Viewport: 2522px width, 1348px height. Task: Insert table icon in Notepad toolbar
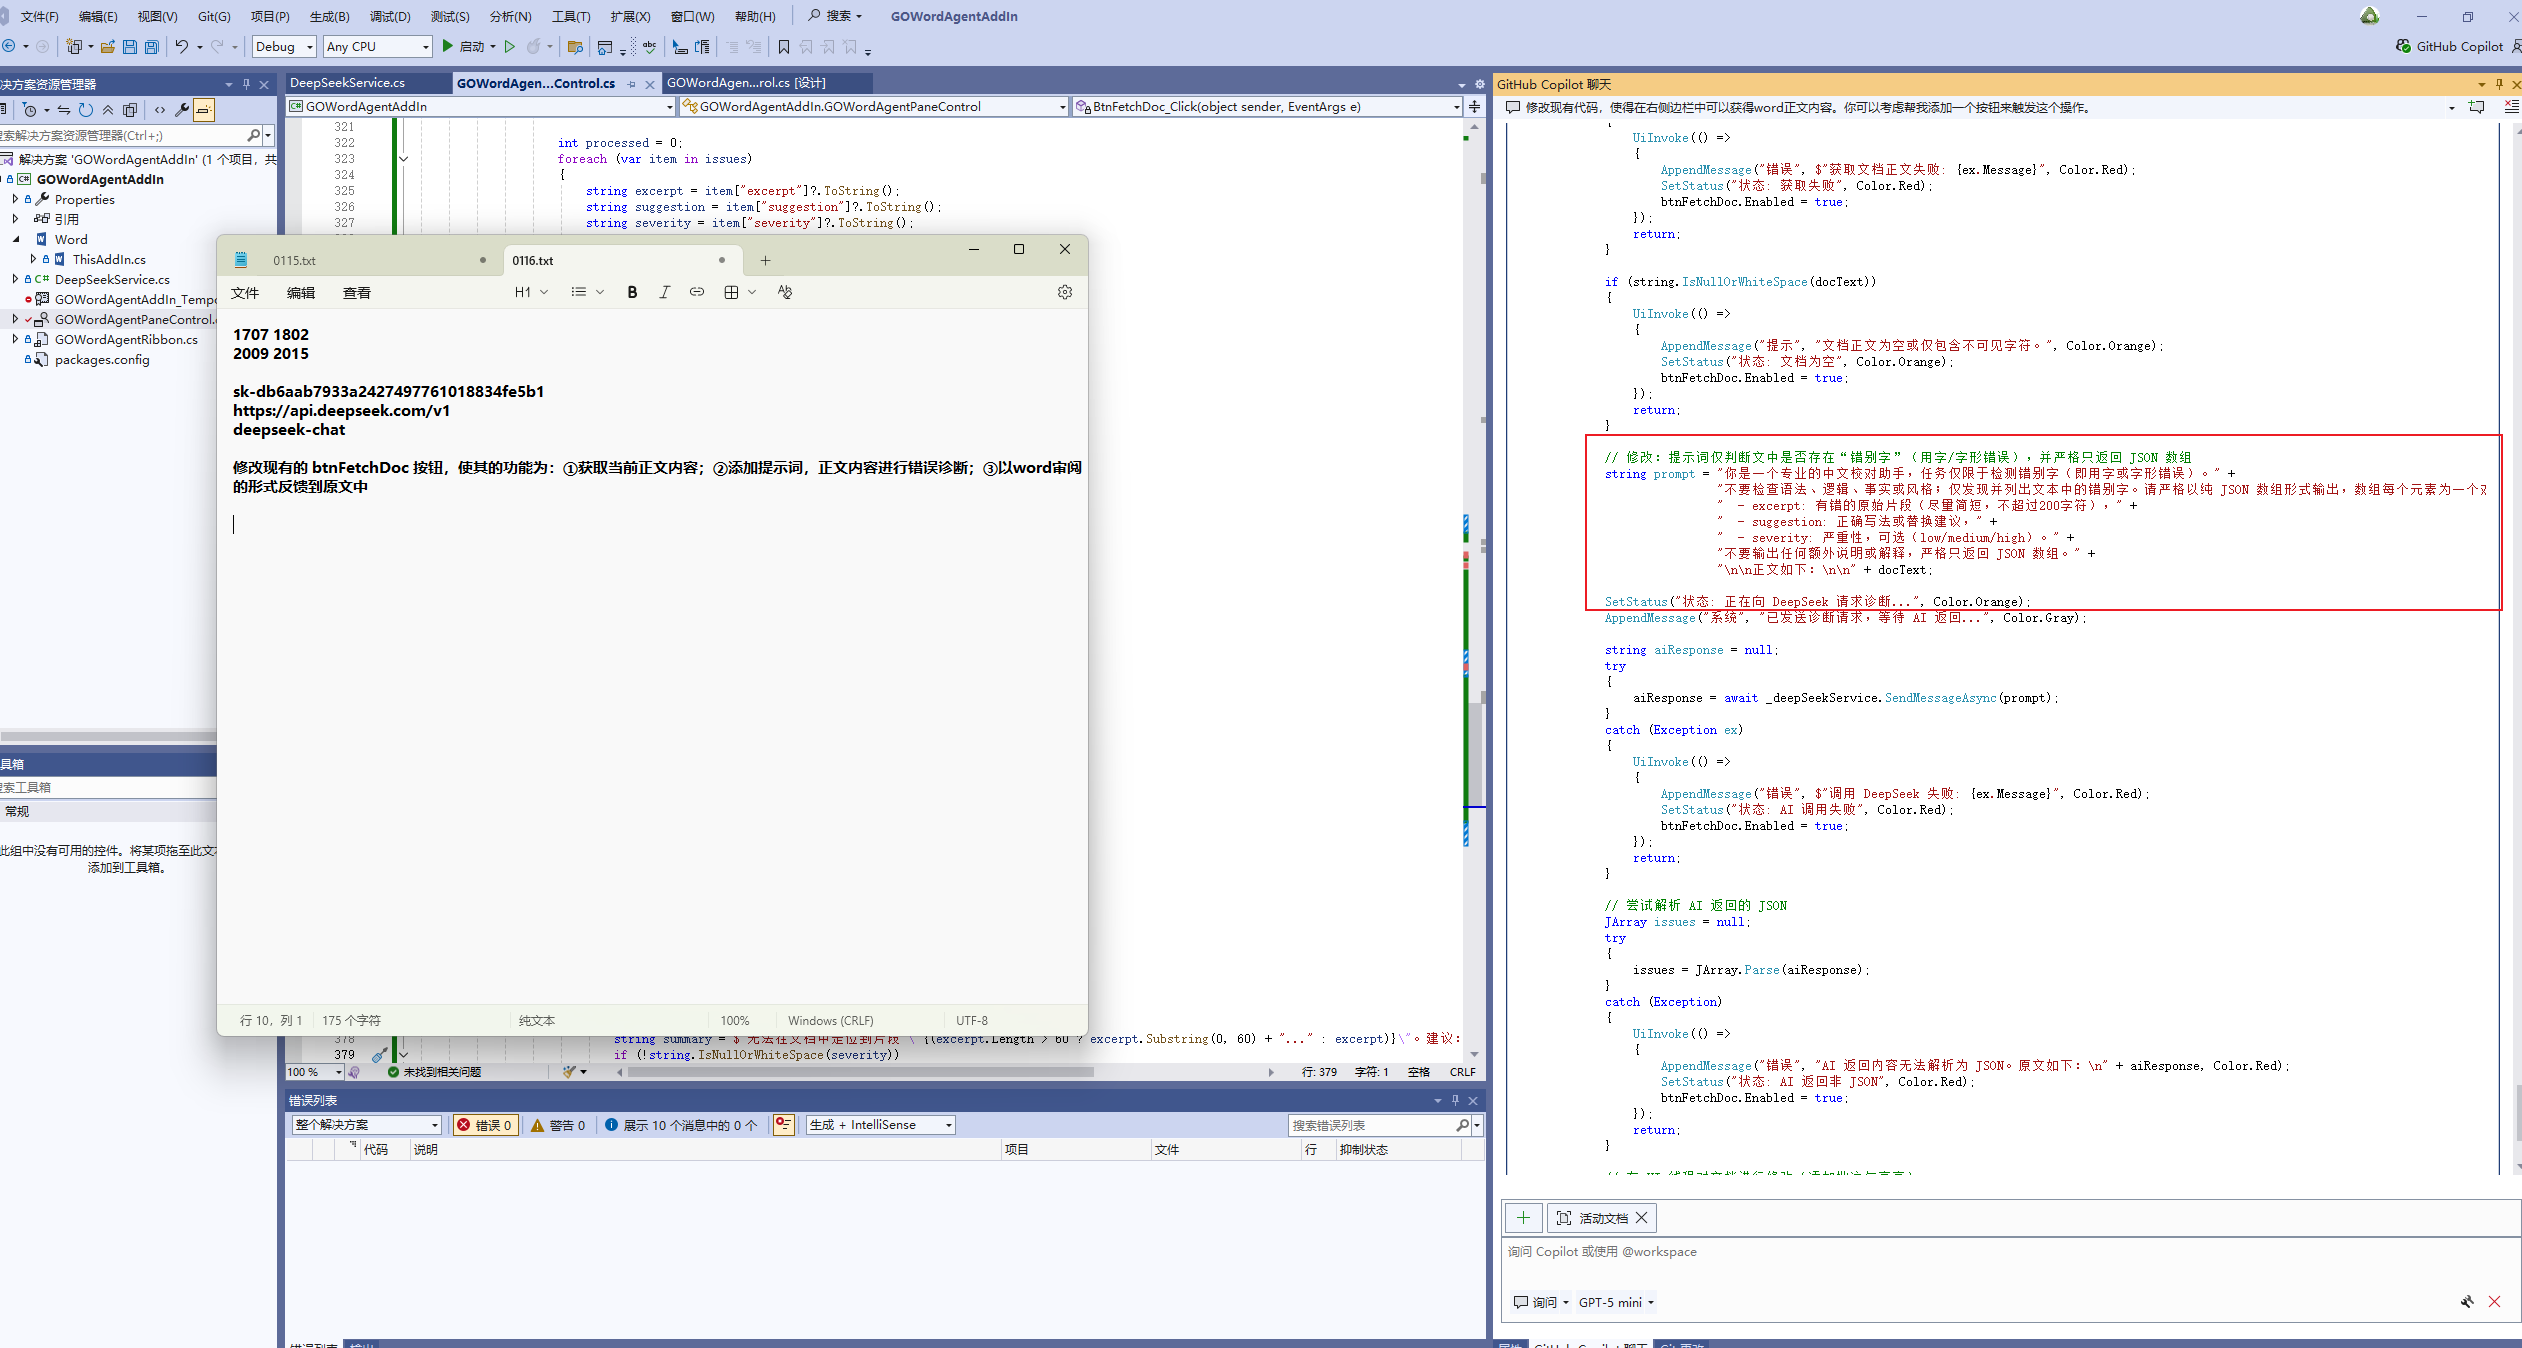click(x=731, y=292)
